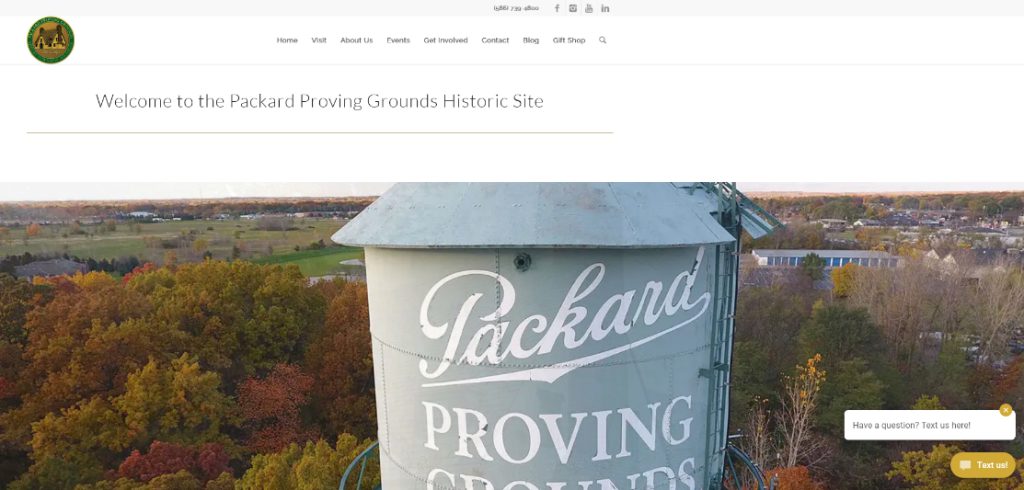
Task: Open the Blog link
Action: tap(531, 41)
